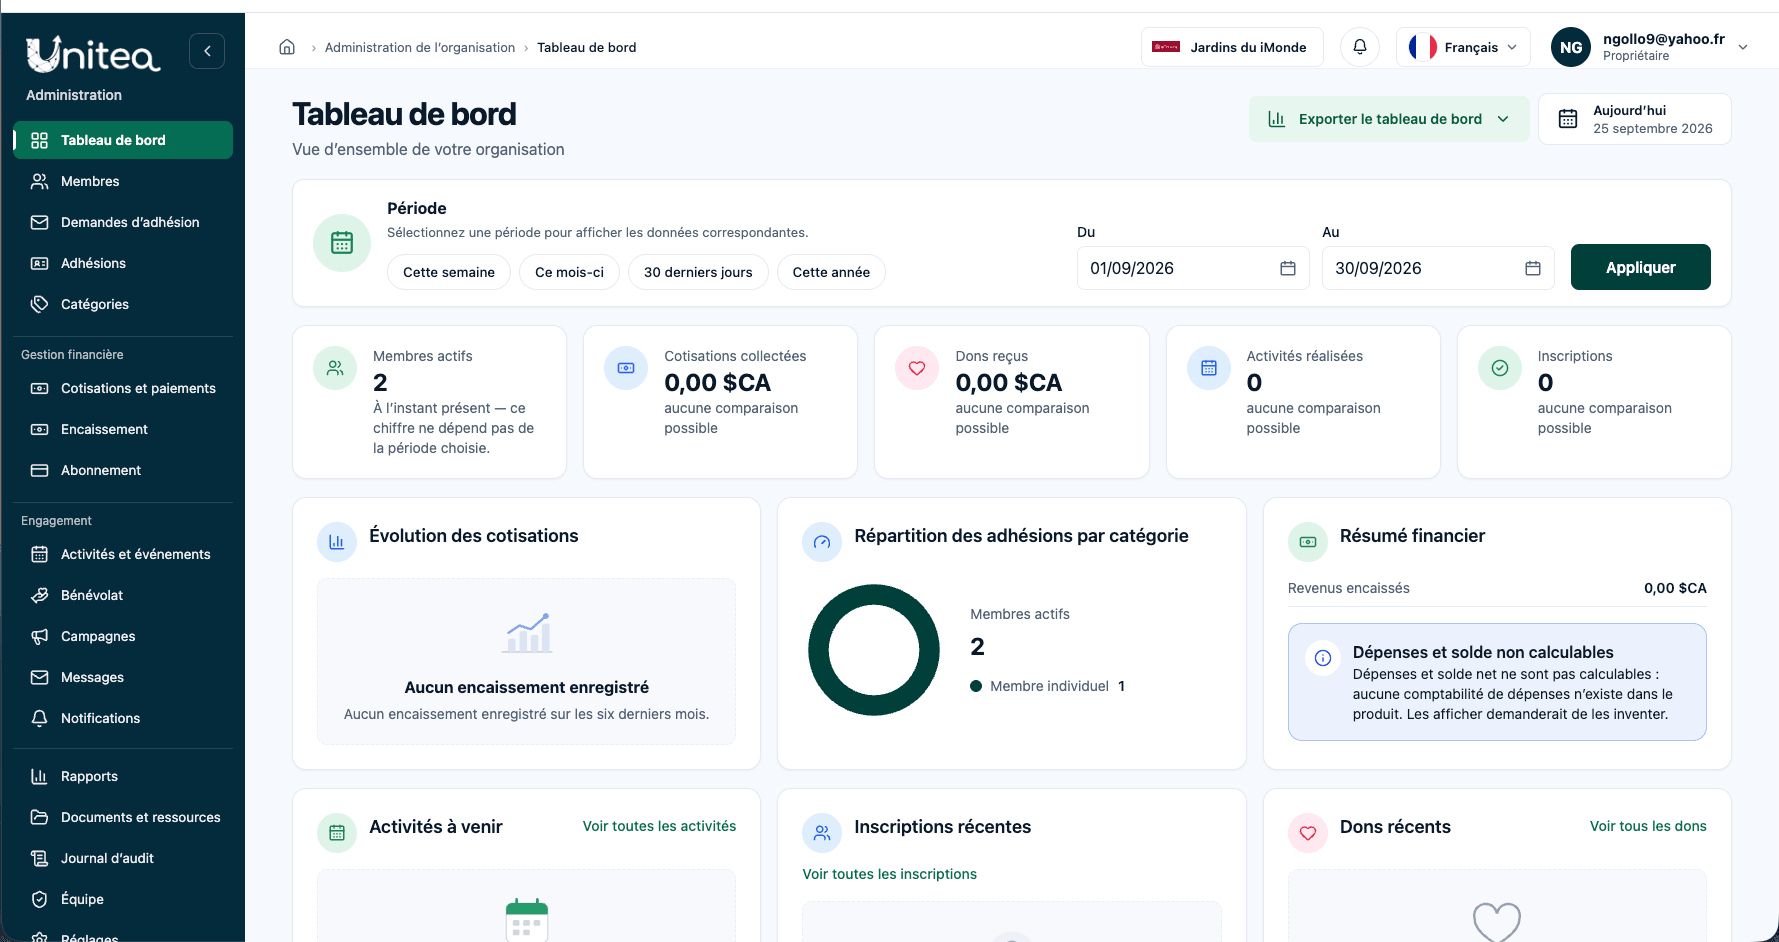Open Campagnes in the sidebar
This screenshot has width=1779, height=942.
[123, 636]
